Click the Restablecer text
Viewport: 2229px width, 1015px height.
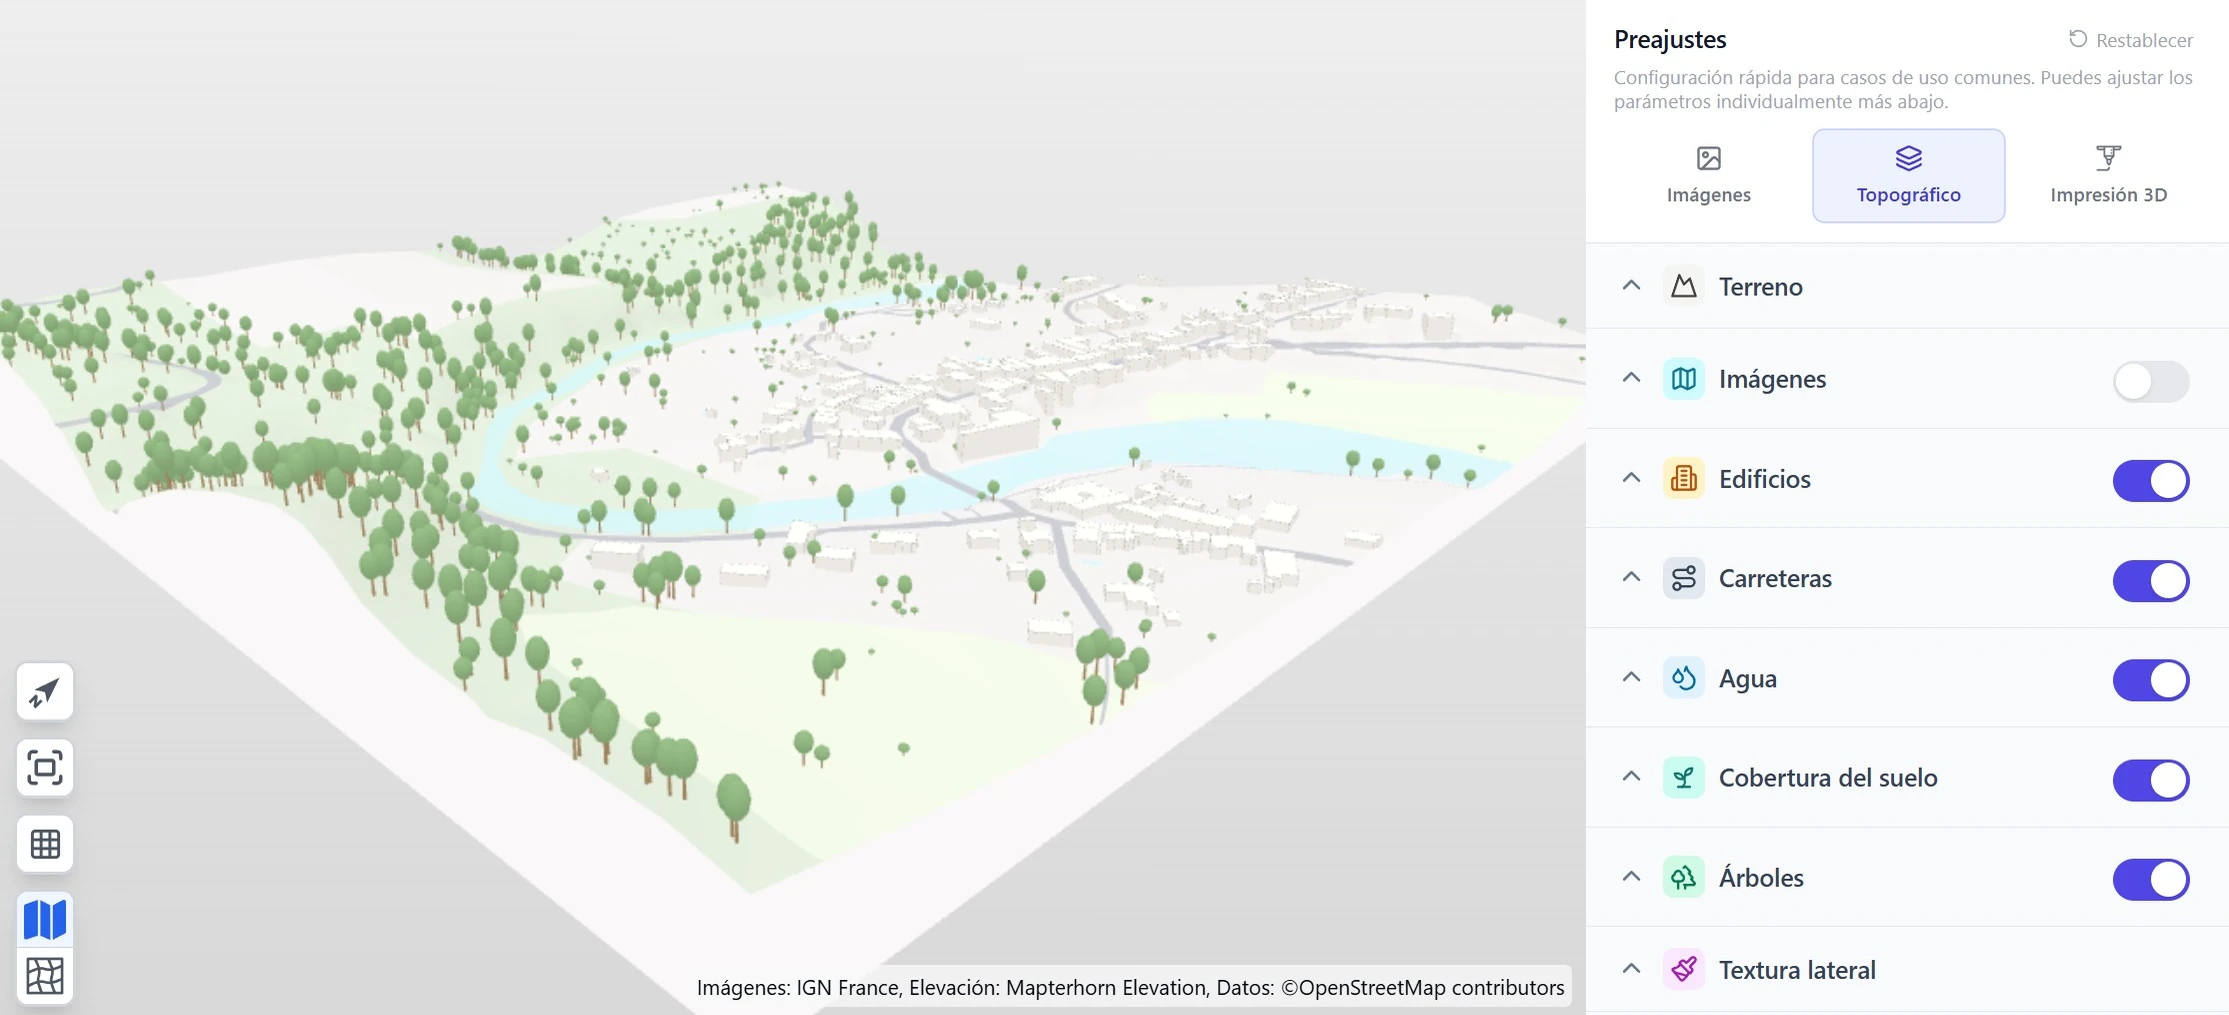tap(2144, 40)
